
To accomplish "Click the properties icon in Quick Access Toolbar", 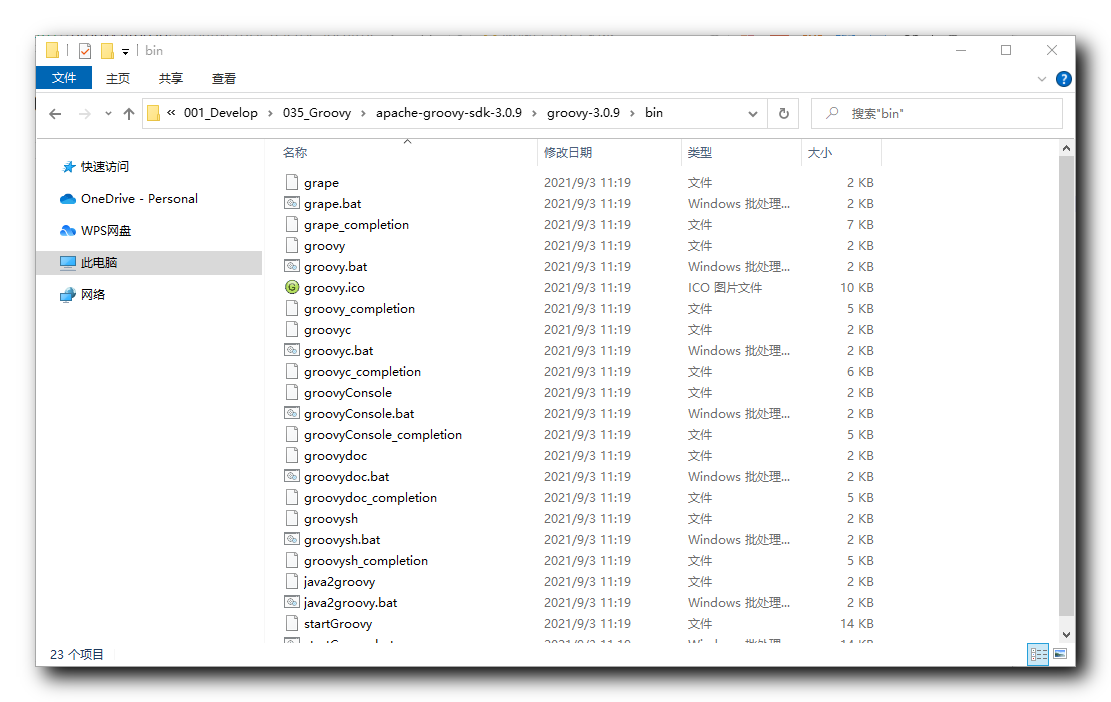I will [84, 51].
